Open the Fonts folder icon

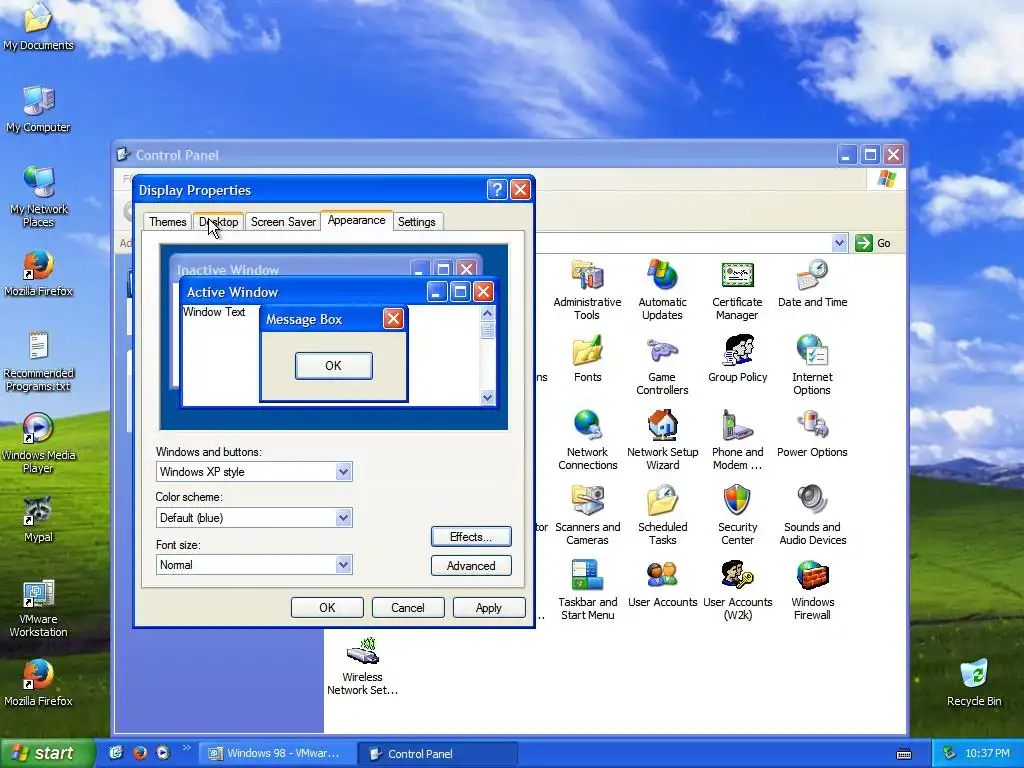click(x=587, y=359)
